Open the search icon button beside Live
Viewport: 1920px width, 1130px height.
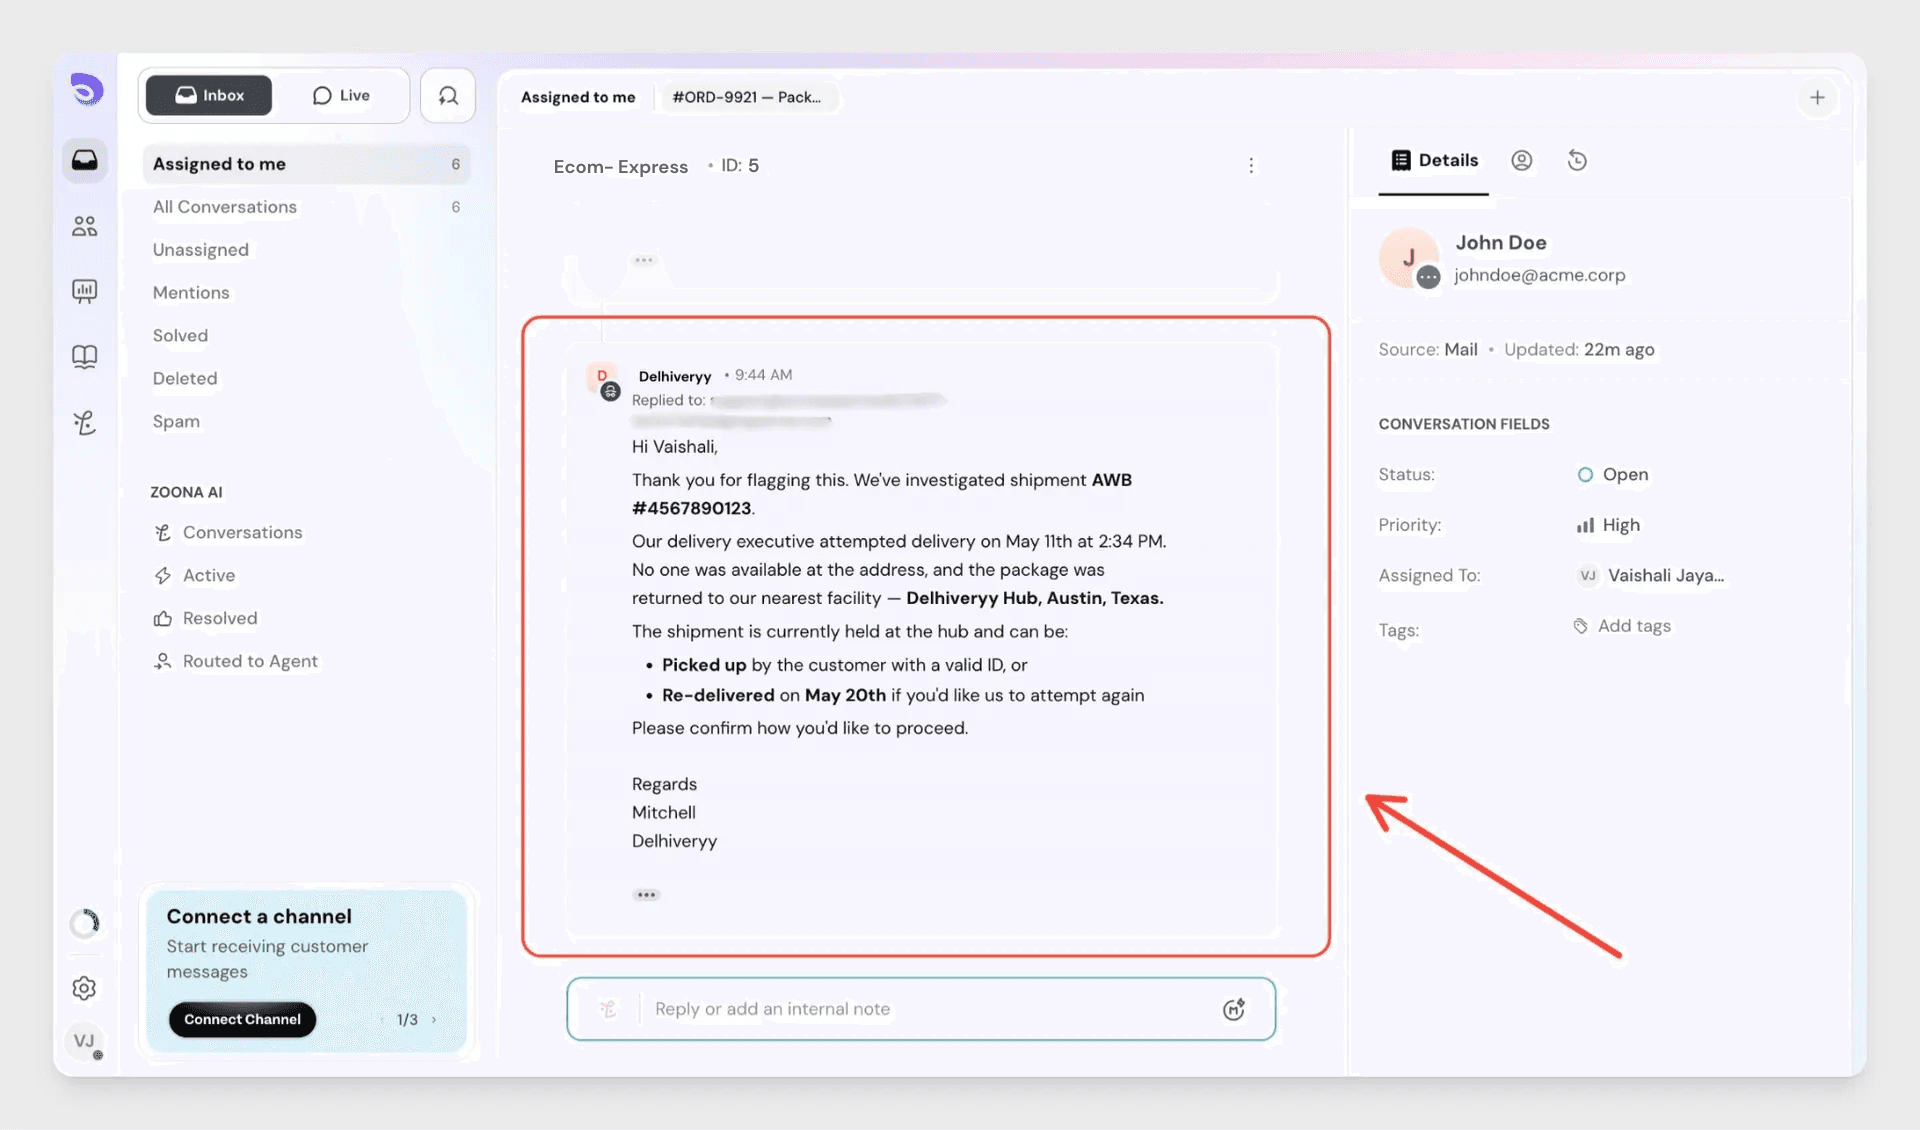[x=448, y=96]
